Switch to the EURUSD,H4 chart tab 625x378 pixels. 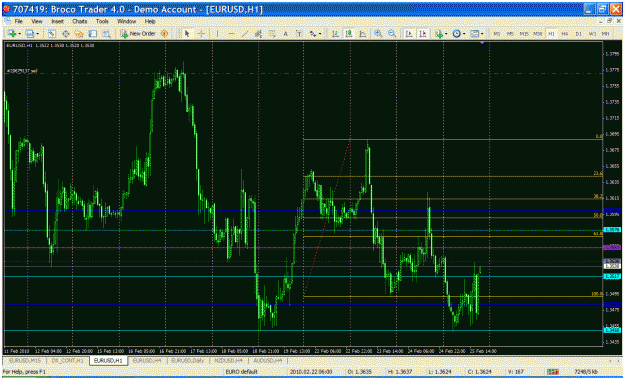[x=147, y=360]
